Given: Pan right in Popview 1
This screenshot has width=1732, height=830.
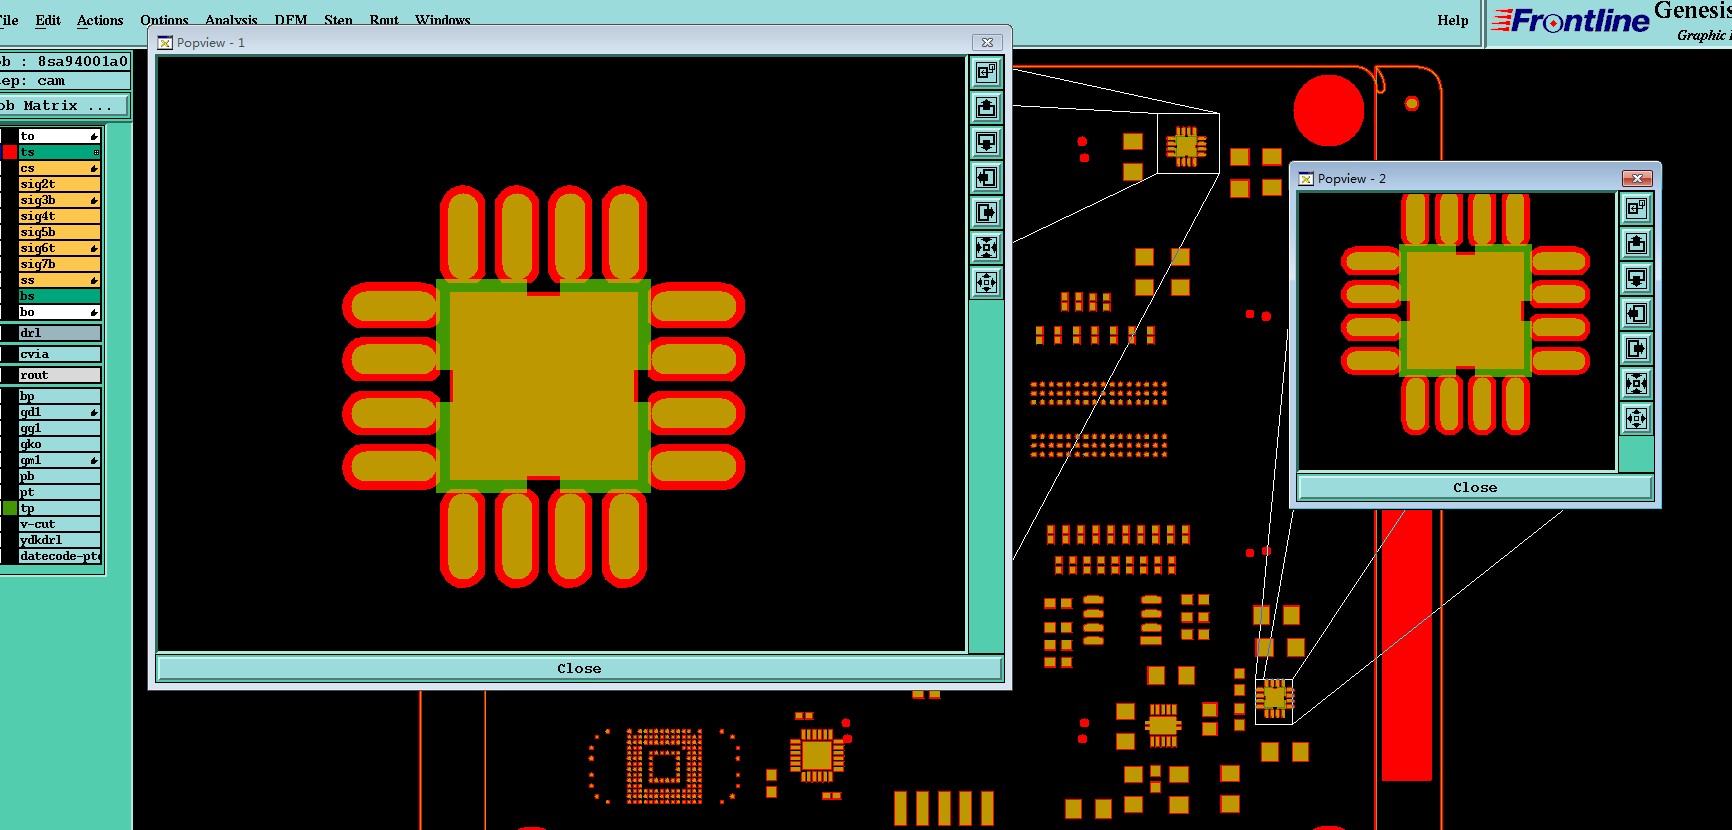Looking at the screenshot, I should tap(986, 212).
